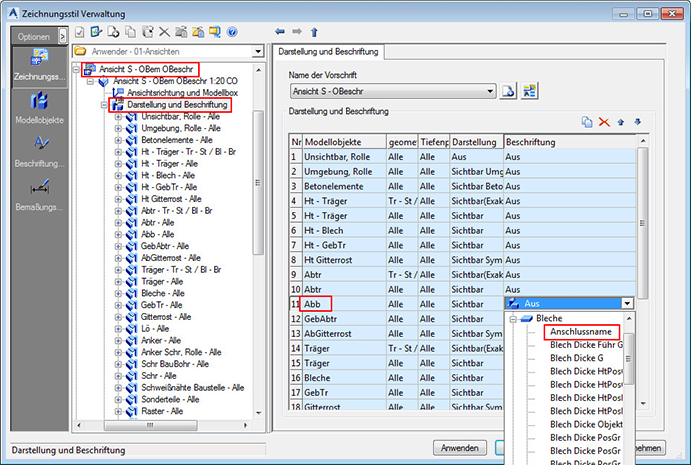Click the Beschriftung column header
This screenshot has height=465, width=691.
pos(570,142)
